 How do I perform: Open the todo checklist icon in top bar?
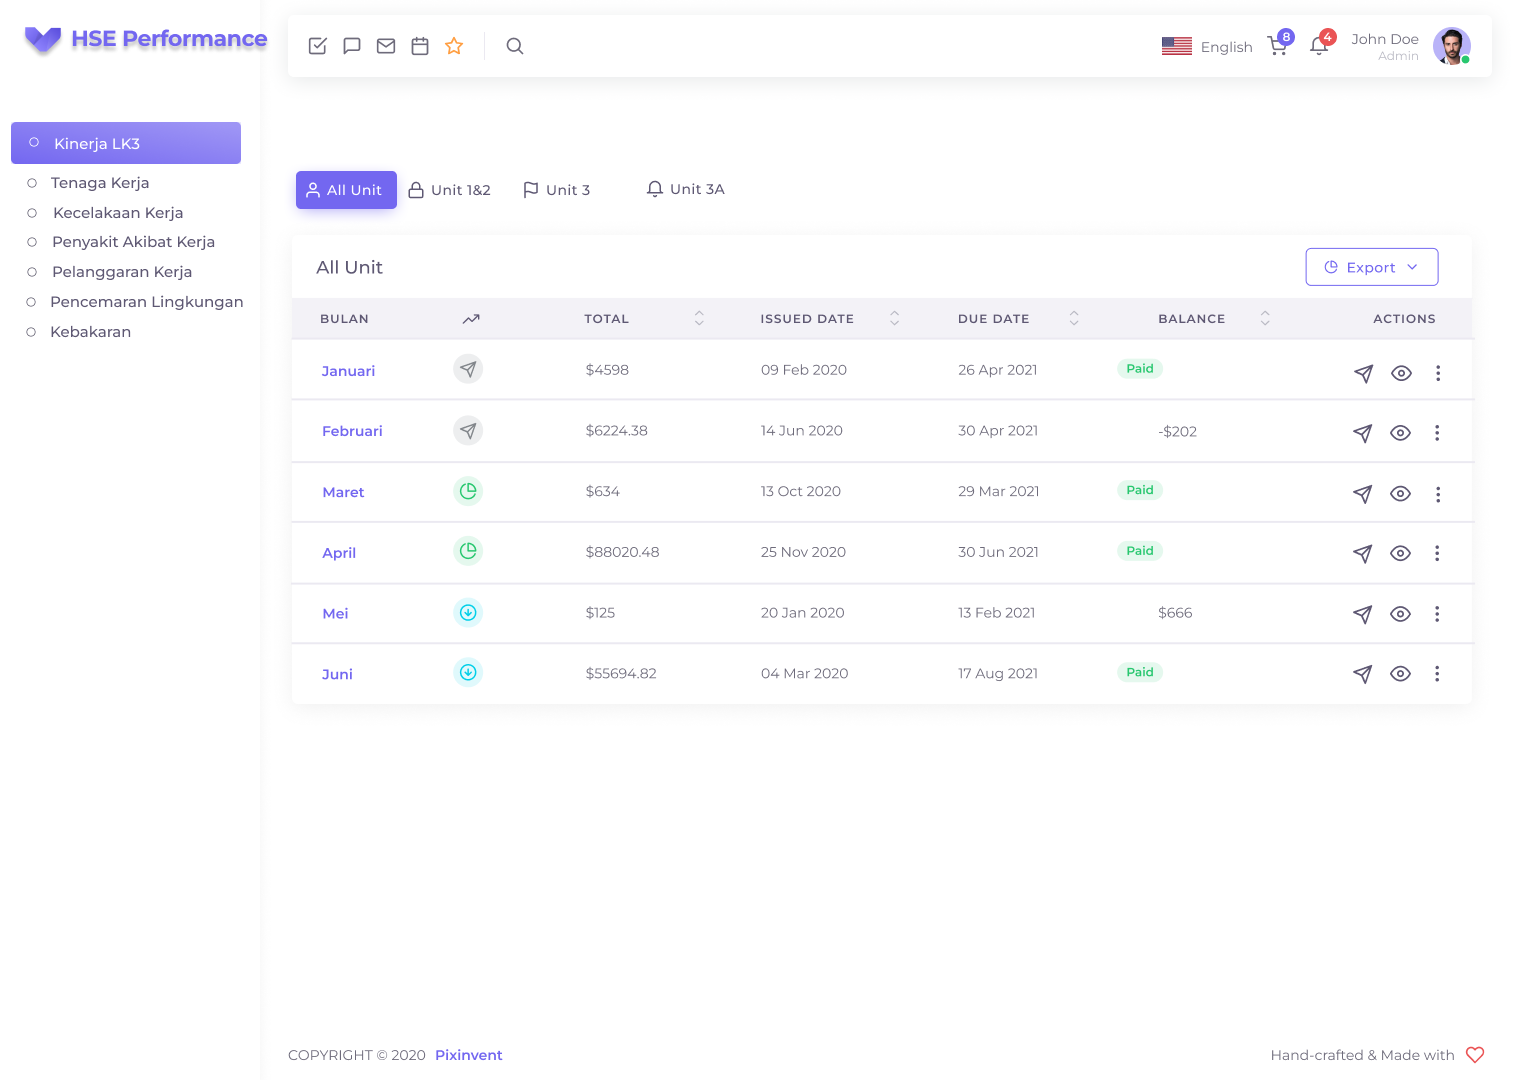click(318, 46)
